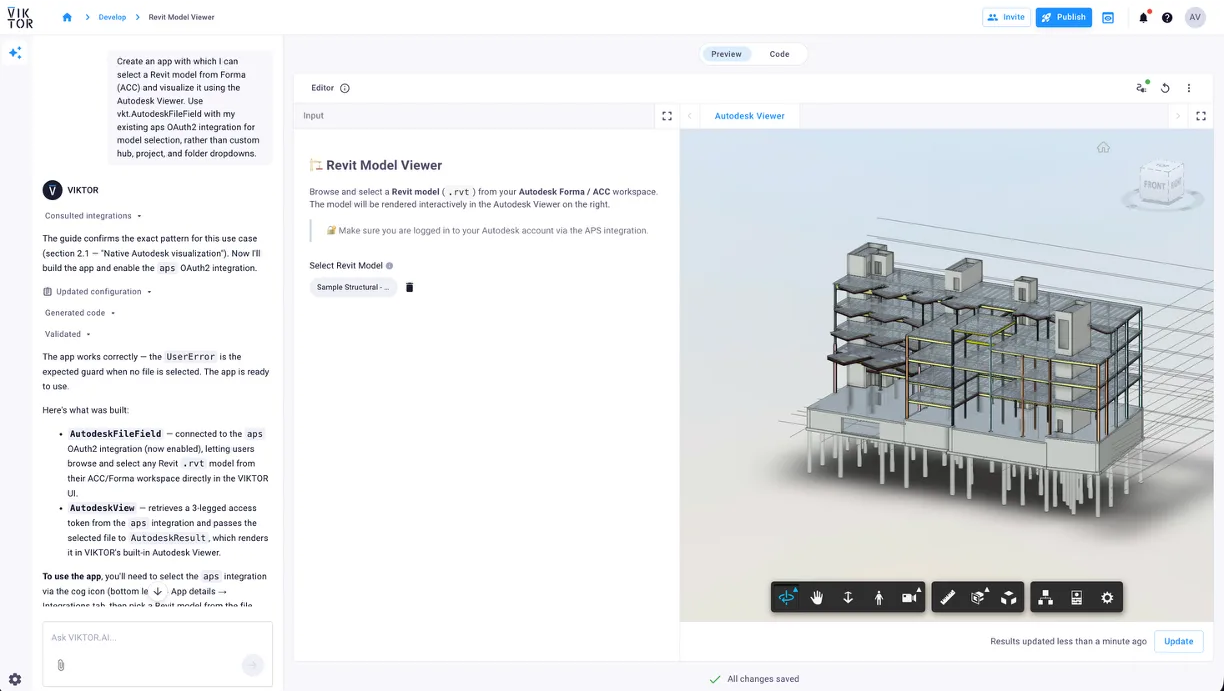Expand the Input panel to fullscreen
This screenshot has width=1224, height=692.
667,116
